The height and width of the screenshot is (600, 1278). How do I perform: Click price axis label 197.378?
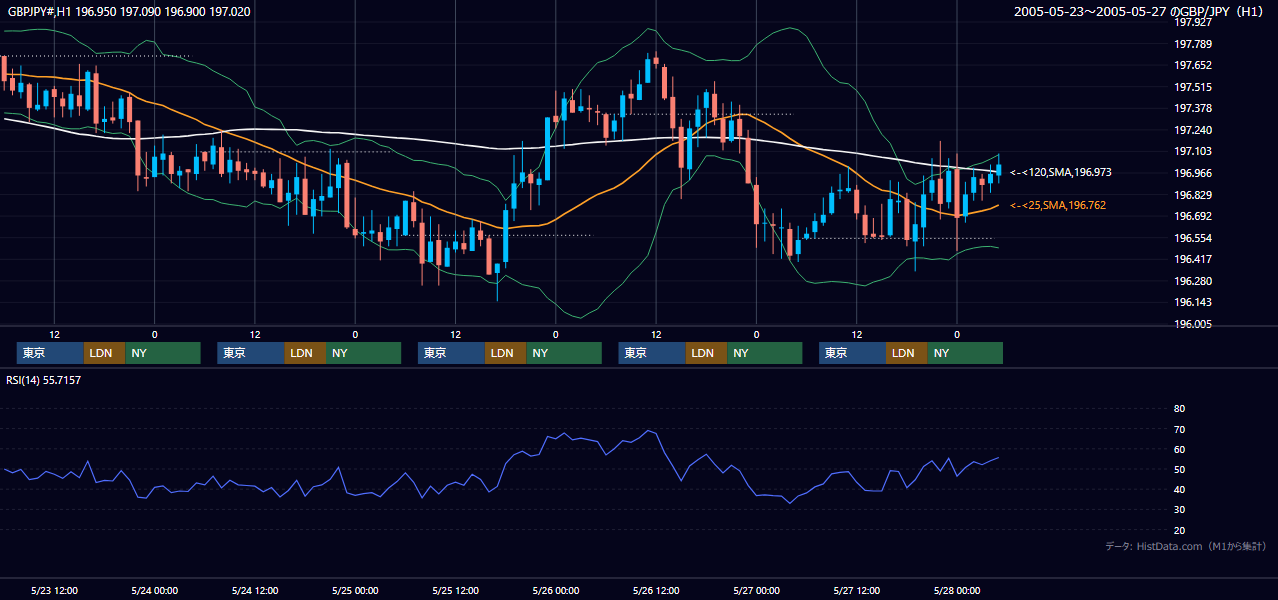coord(1192,108)
